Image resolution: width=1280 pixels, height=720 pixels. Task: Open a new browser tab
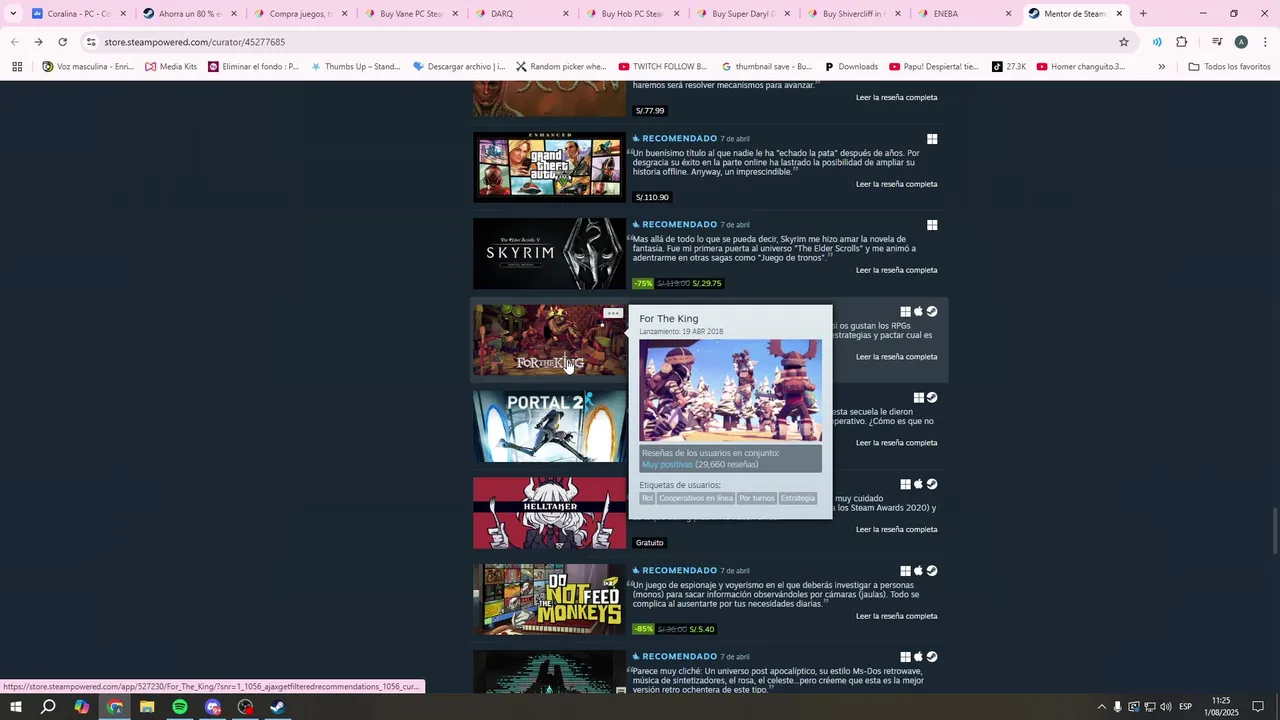point(1143,14)
